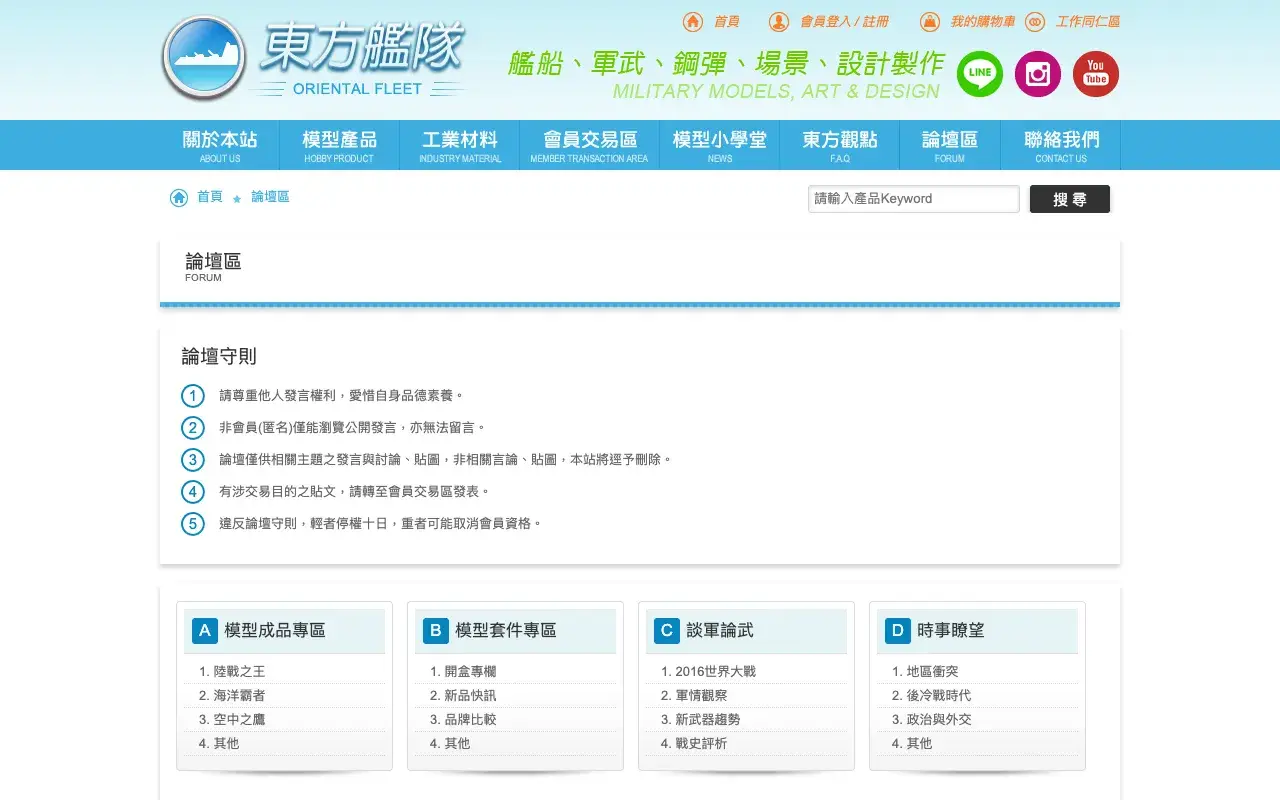The height and width of the screenshot is (800, 1280).
Task: Click the member login person icon
Action: [x=779, y=22]
